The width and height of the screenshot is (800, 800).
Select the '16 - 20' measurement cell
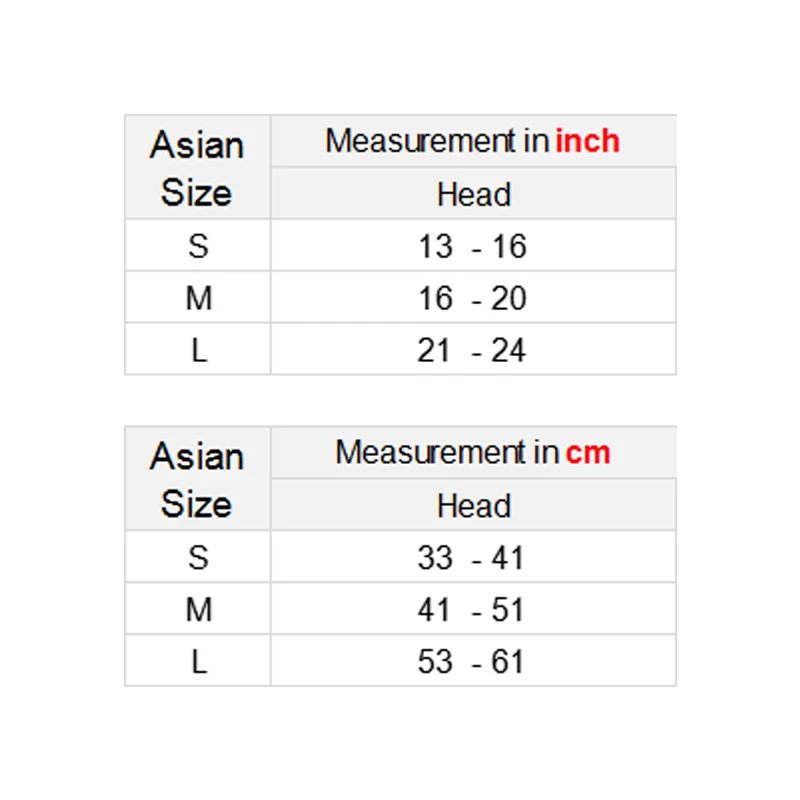(472, 298)
